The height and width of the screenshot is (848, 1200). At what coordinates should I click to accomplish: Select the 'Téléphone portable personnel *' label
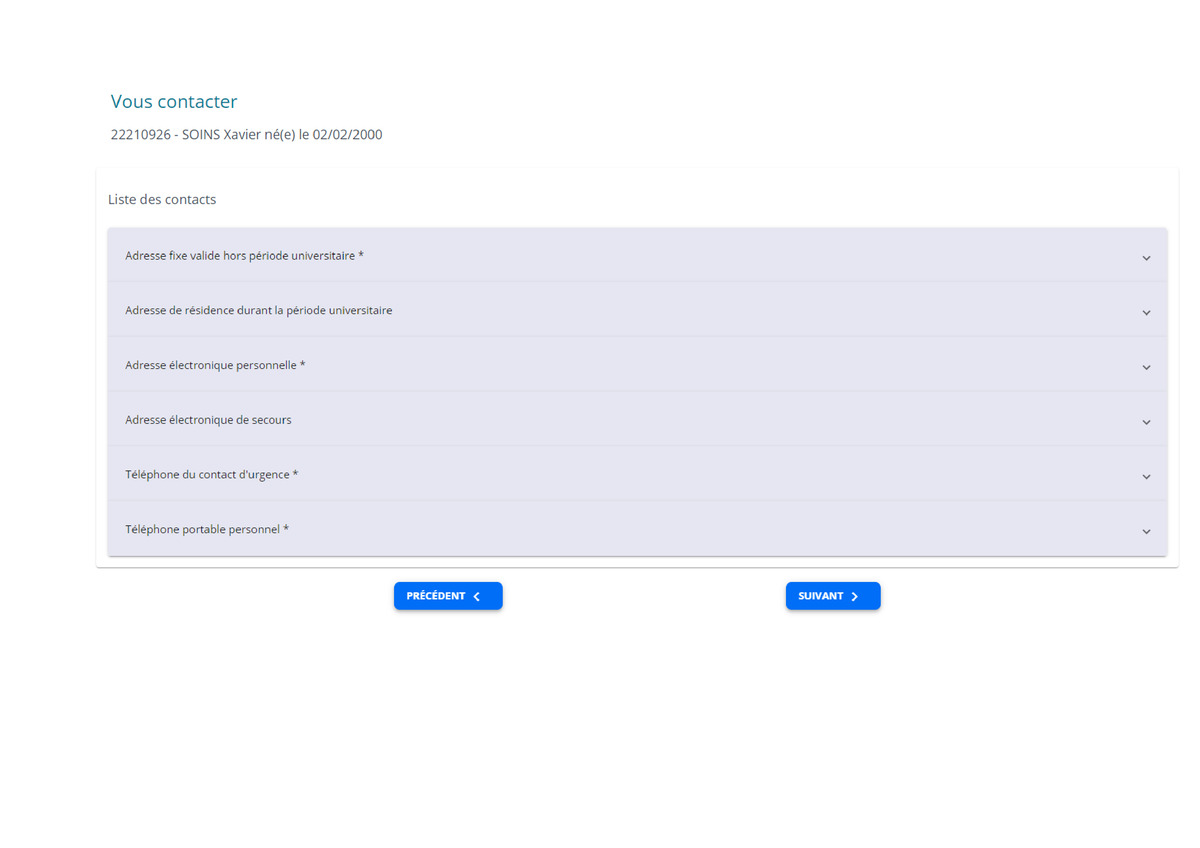point(207,529)
